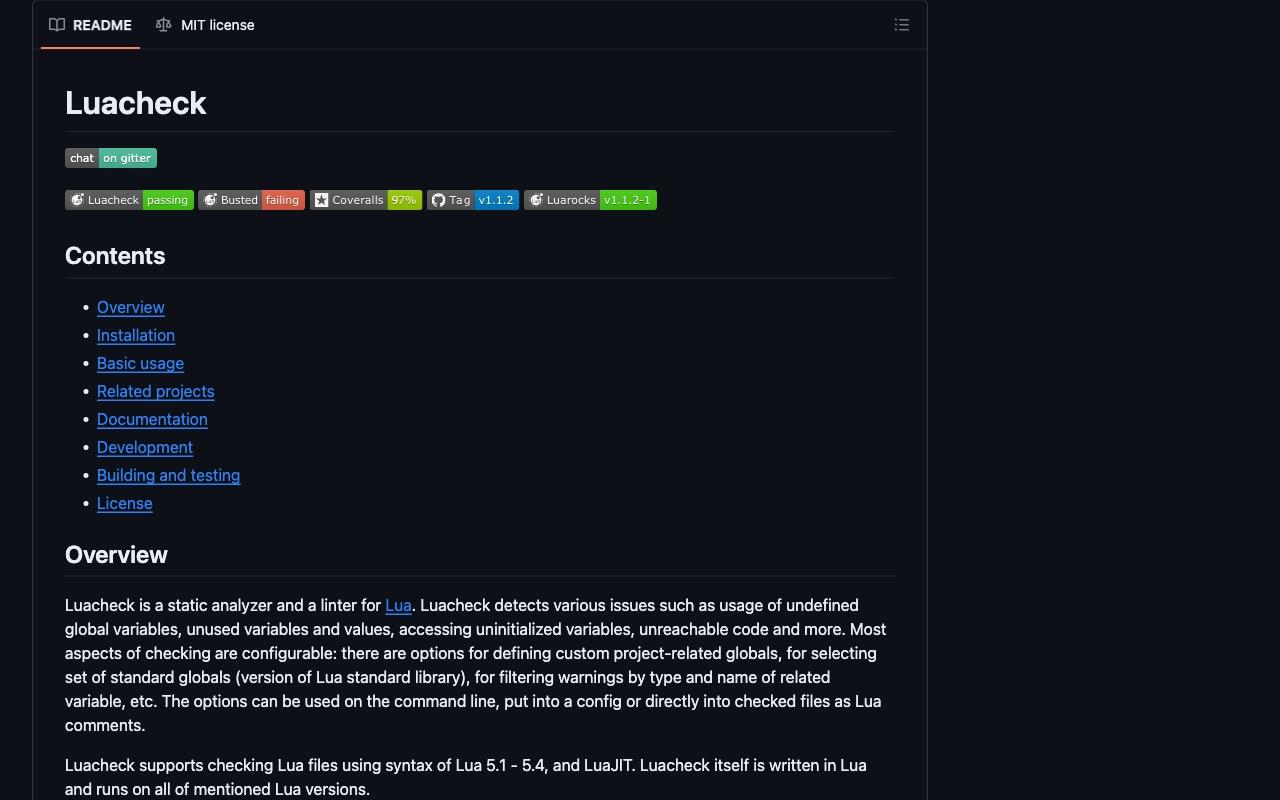1280x800 pixels.
Task: Follow the Related projects link
Action: (156, 391)
